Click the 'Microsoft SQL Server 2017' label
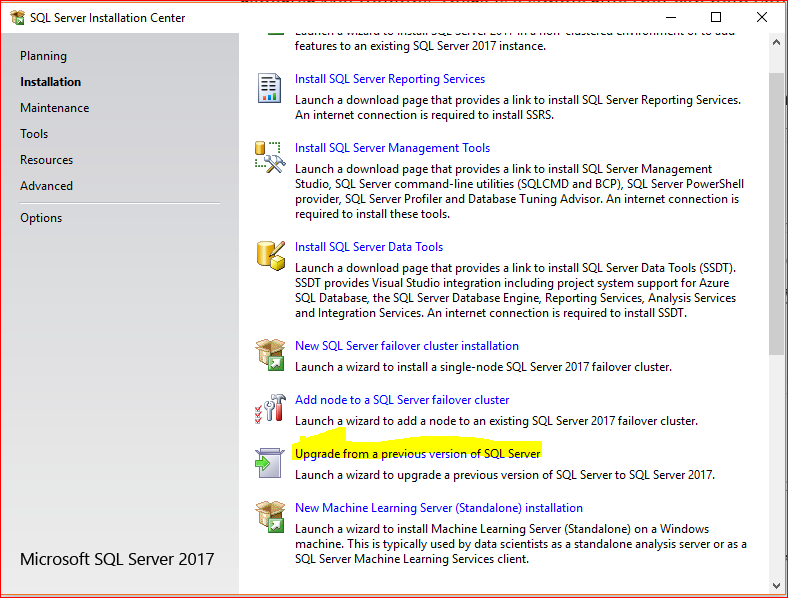The height and width of the screenshot is (598, 788). point(117,559)
